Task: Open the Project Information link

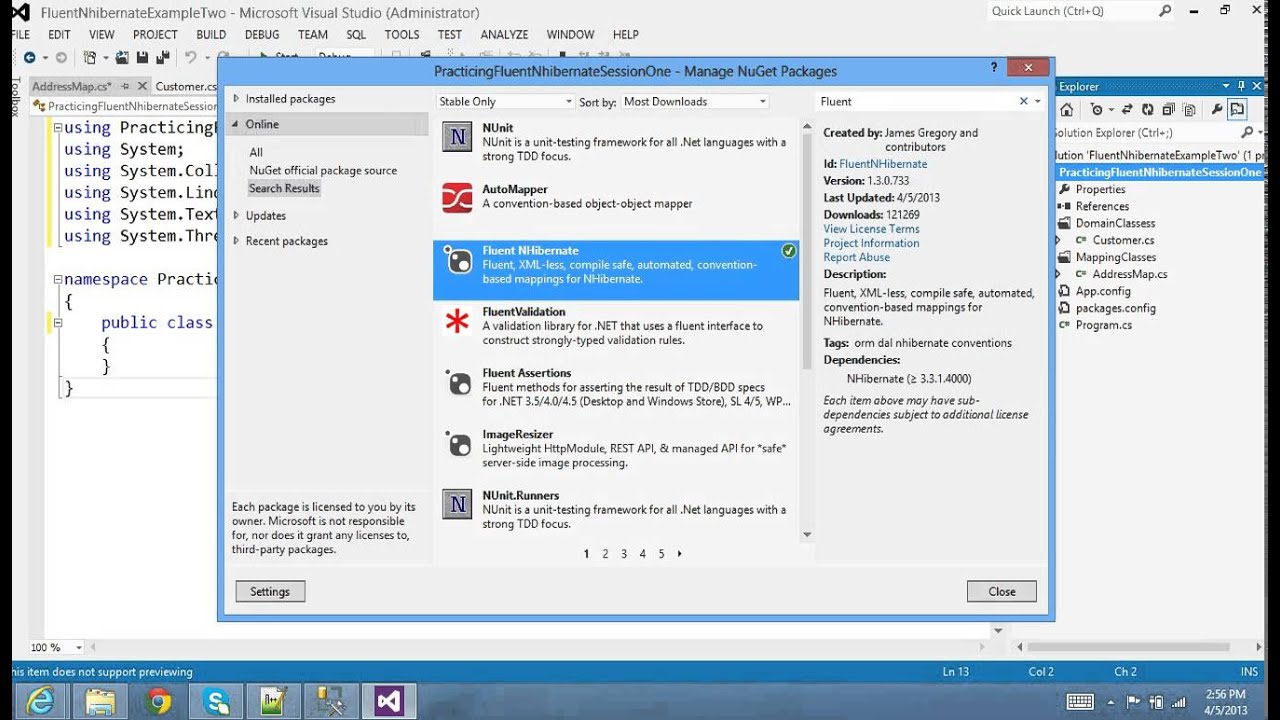Action: click(871, 243)
